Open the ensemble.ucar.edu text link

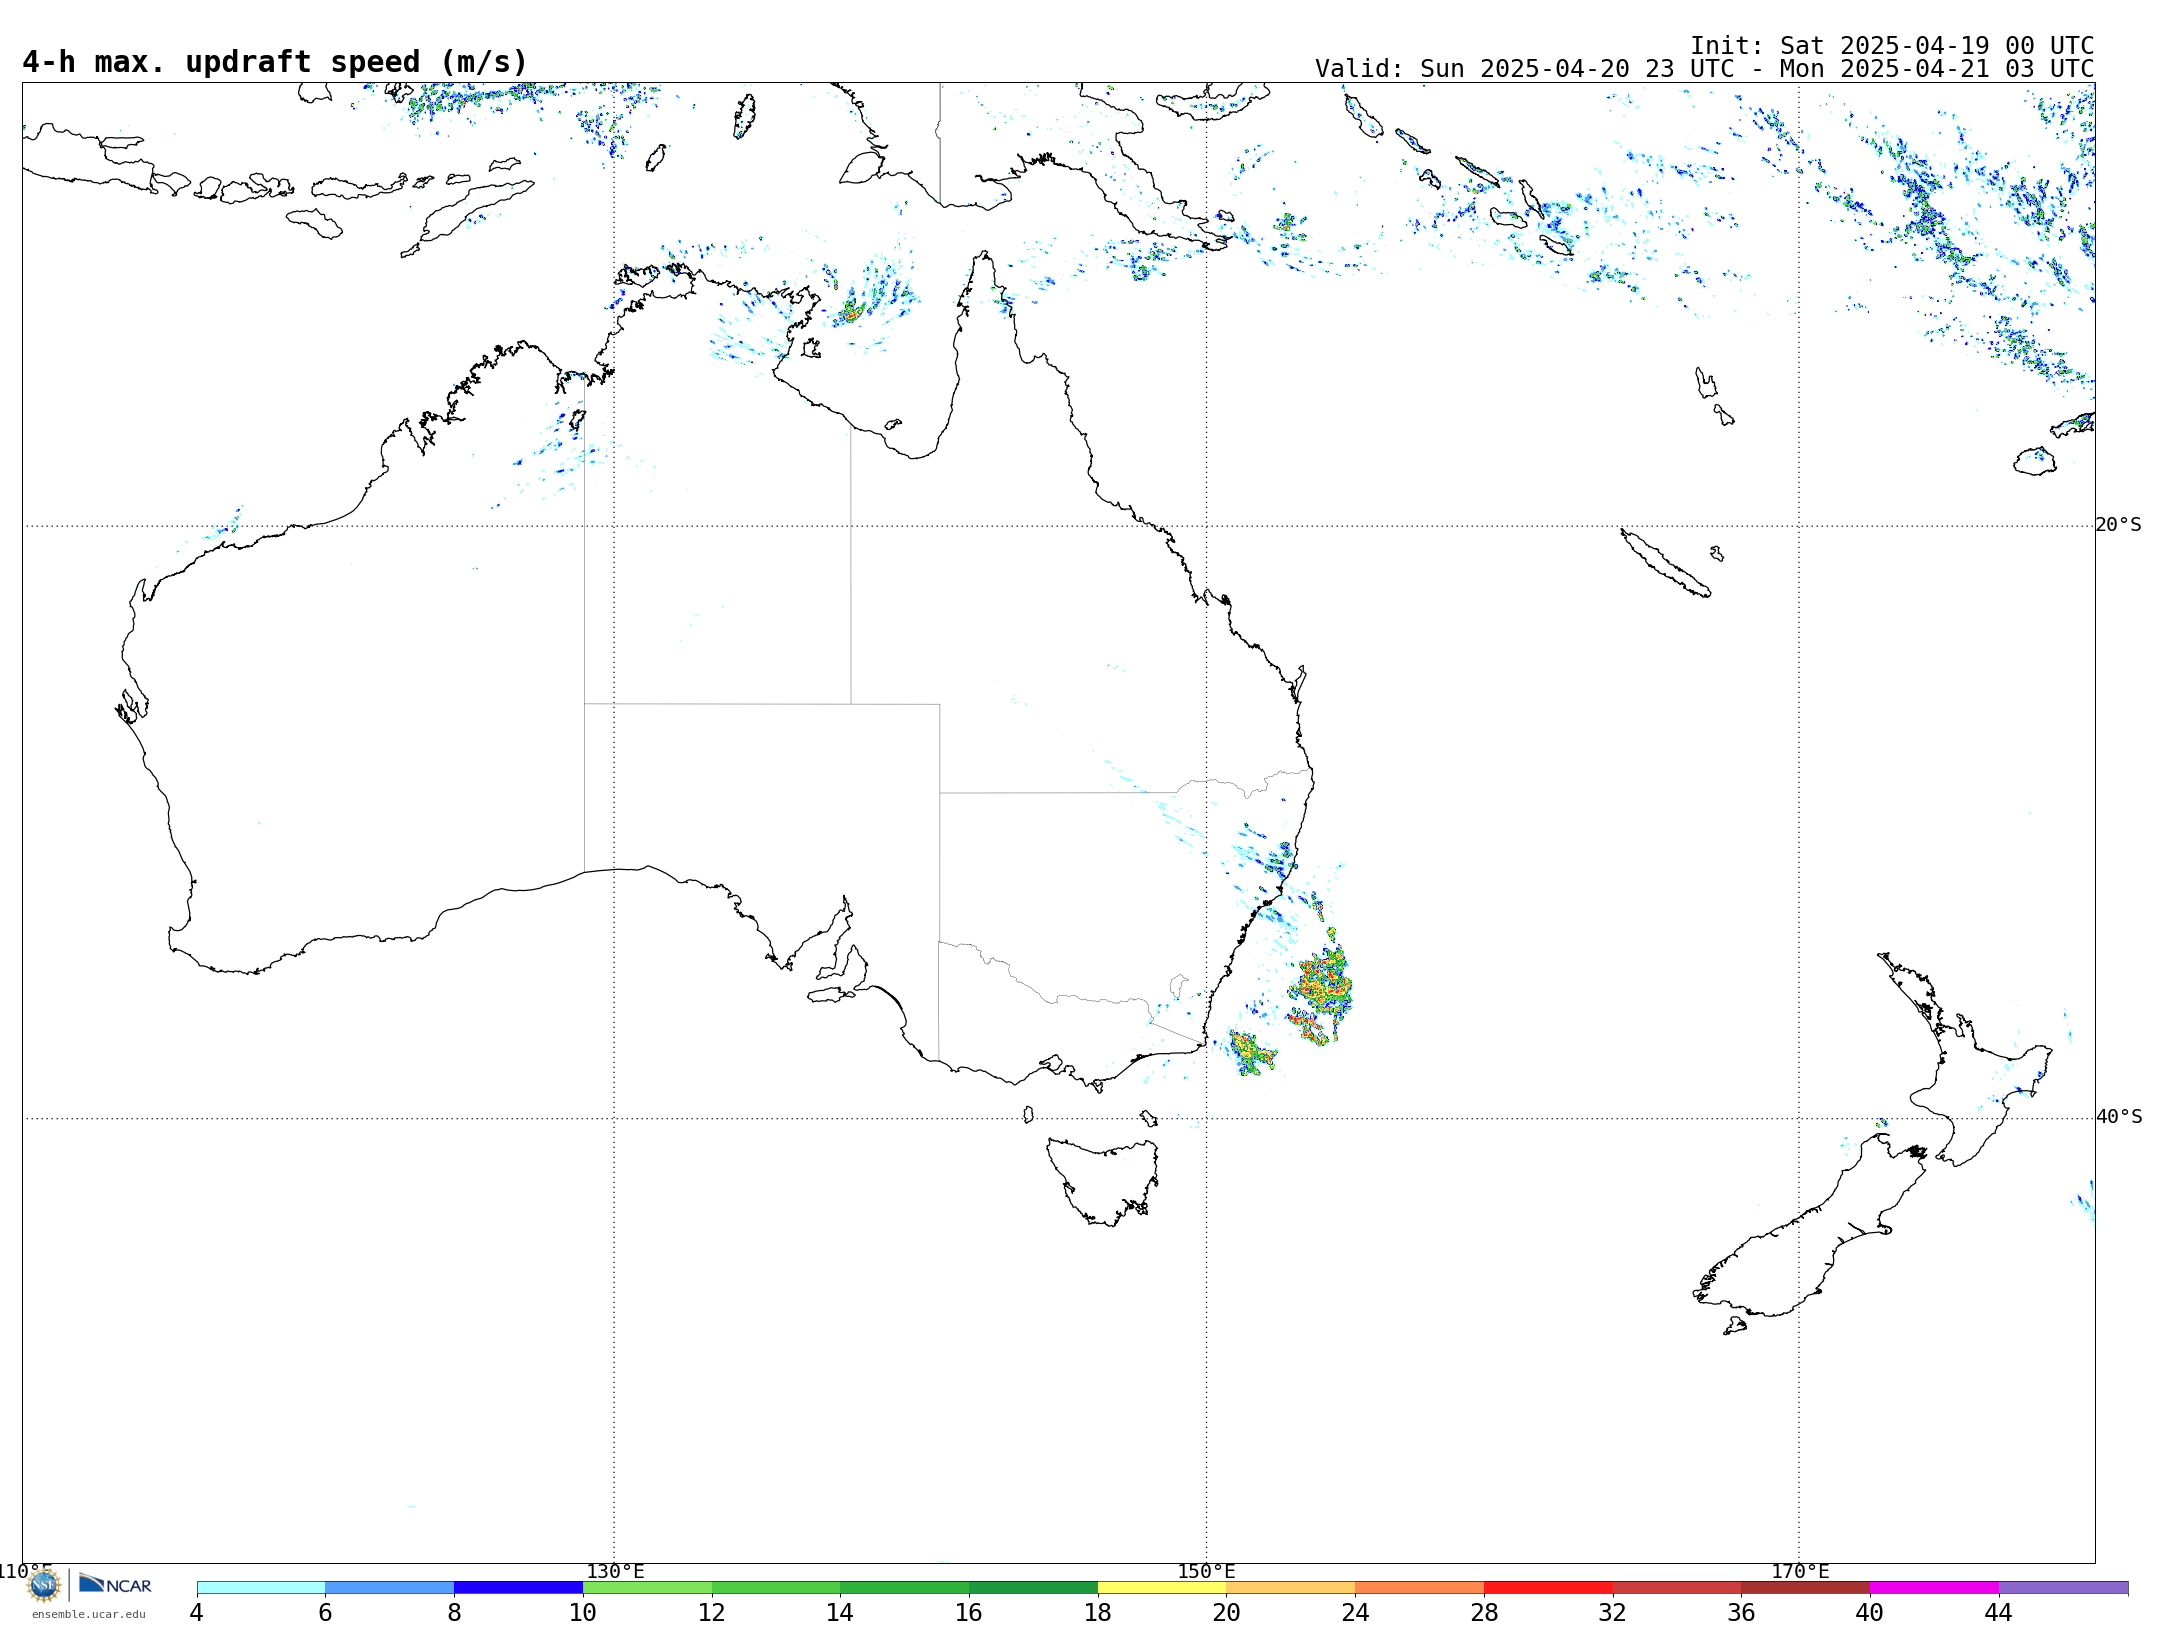coord(88,1614)
